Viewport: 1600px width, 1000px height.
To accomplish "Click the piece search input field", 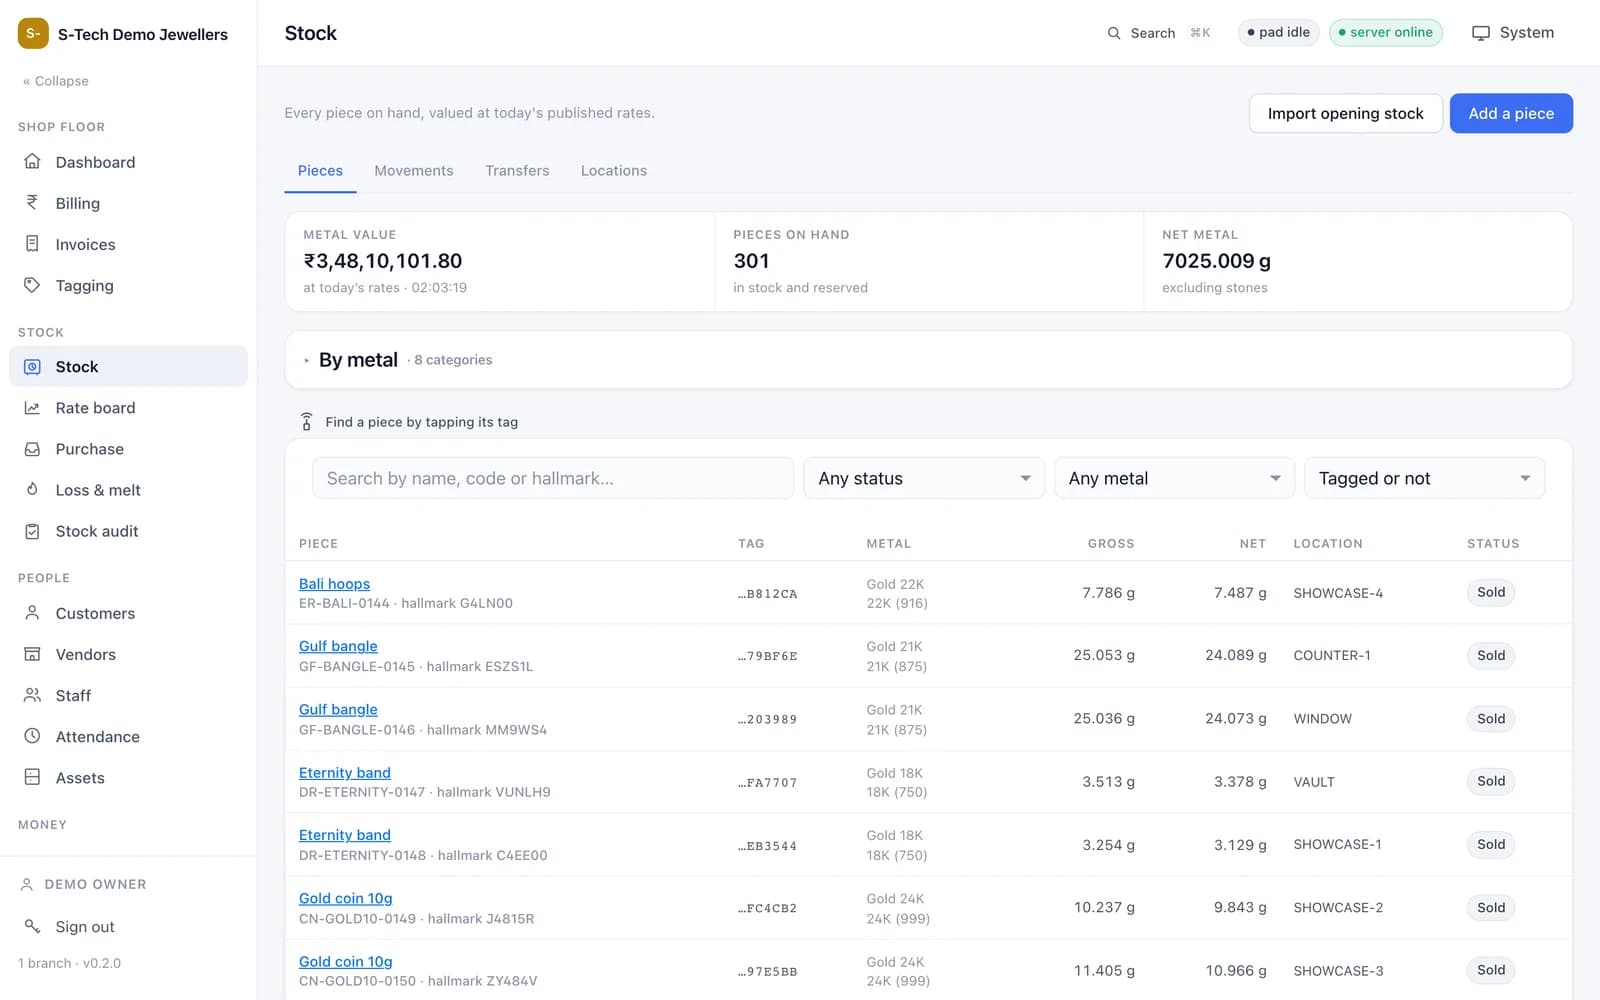I will (553, 478).
